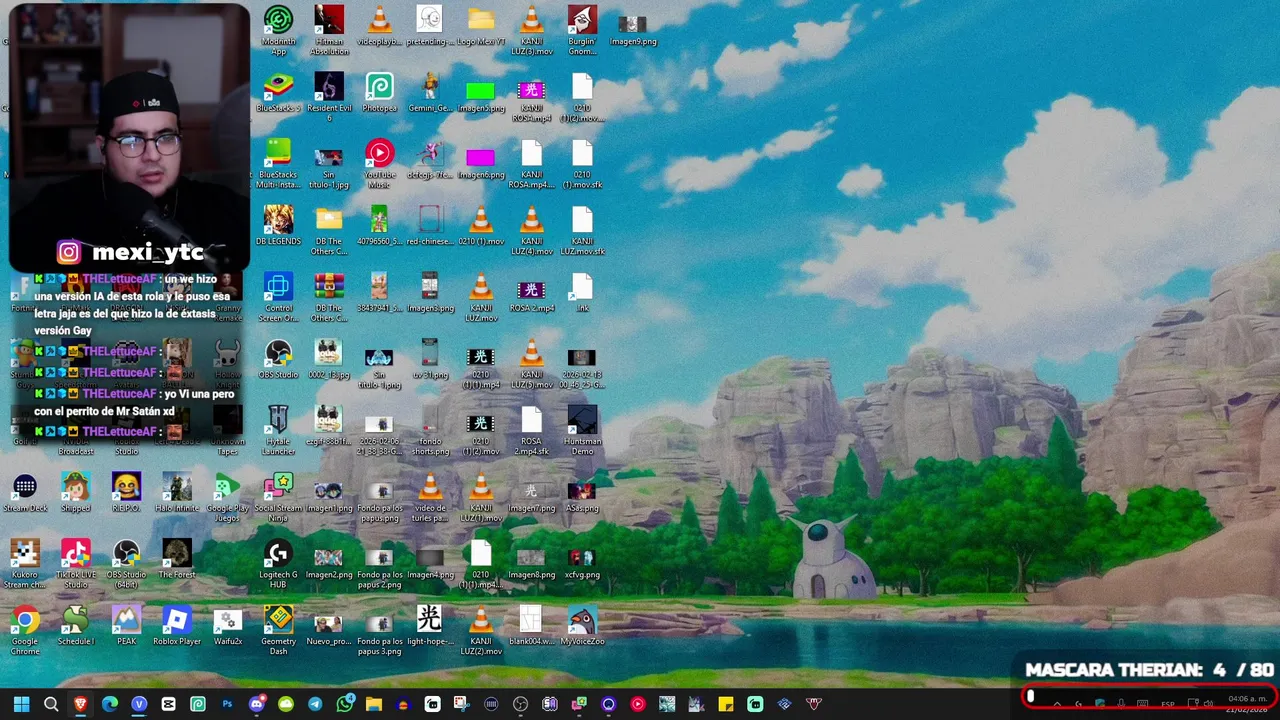Select the Control Screen shortcut icon

(x=278, y=297)
